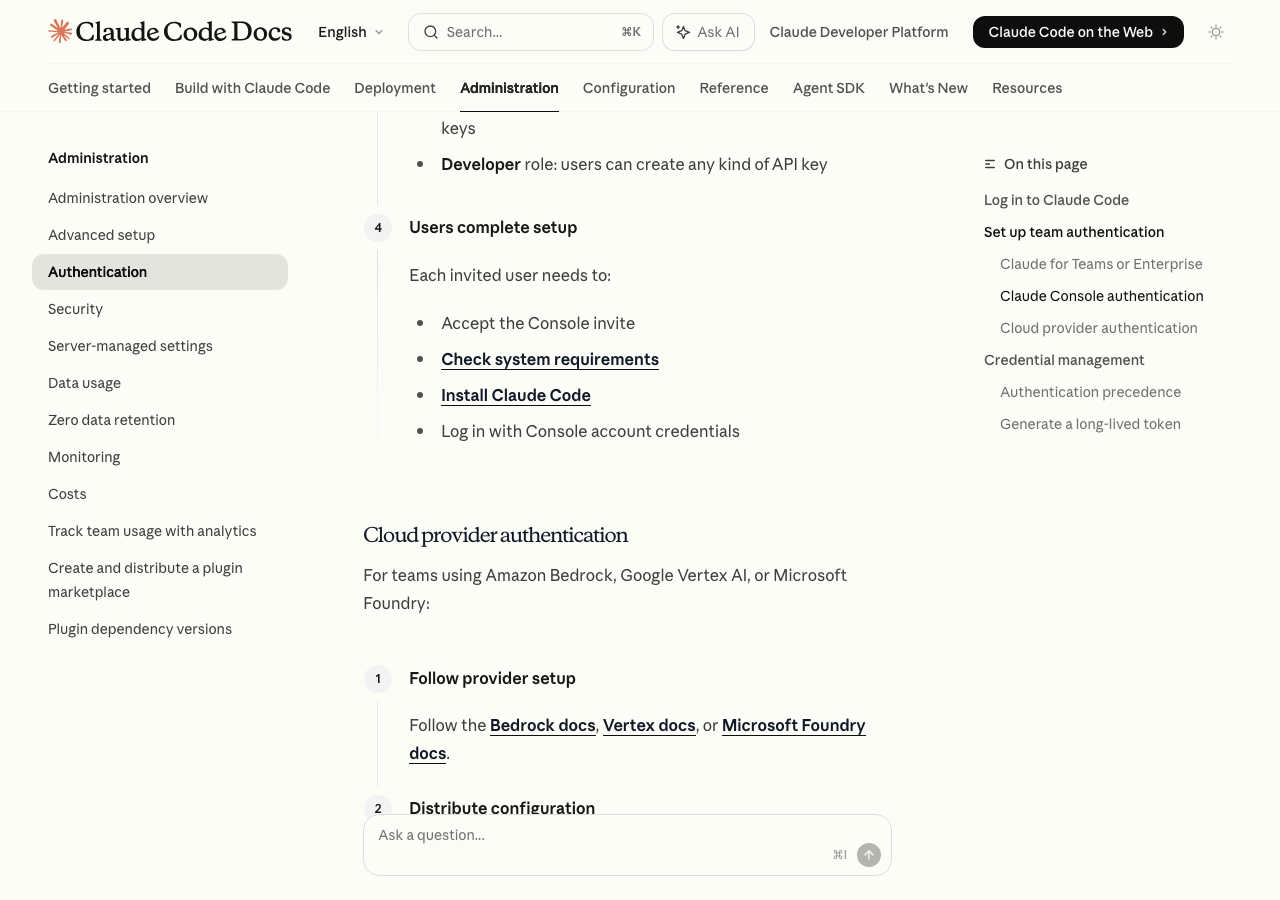
Task: Jump to Generate a long-lived token
Action: tap(1090, 424)
